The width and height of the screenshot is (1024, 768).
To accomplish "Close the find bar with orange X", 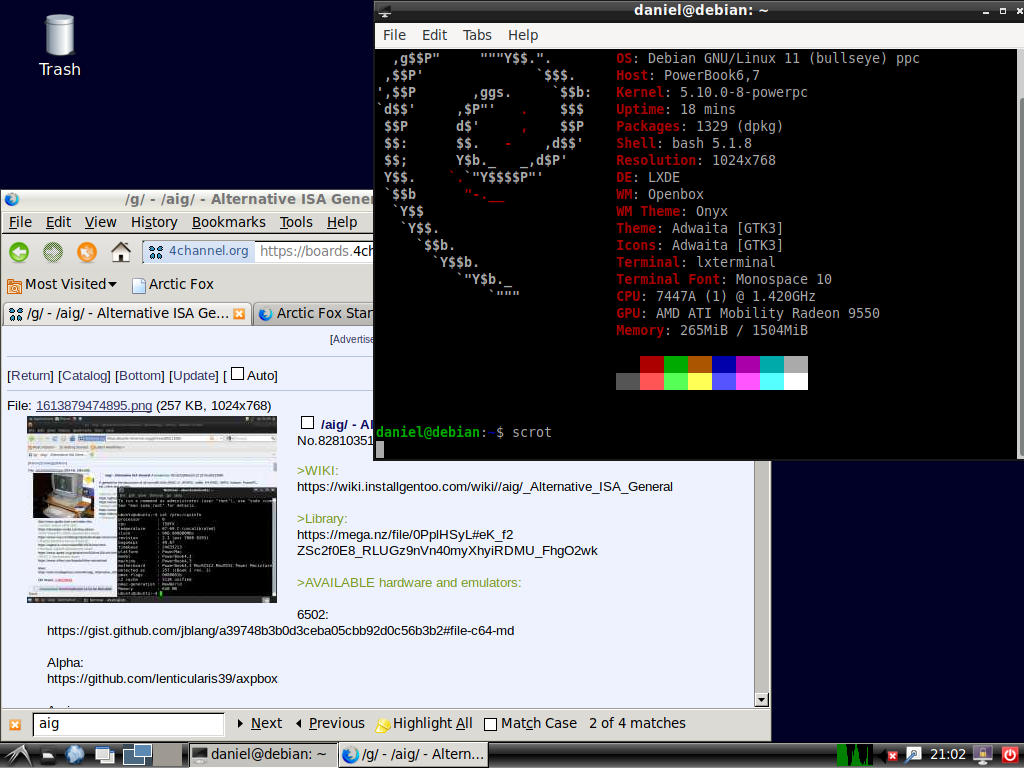I will click(15, 724).
